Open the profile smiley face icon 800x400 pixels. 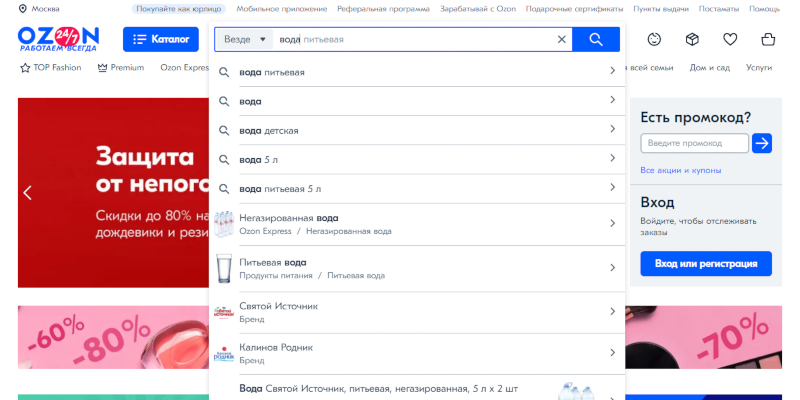click(x=654, y=40)
